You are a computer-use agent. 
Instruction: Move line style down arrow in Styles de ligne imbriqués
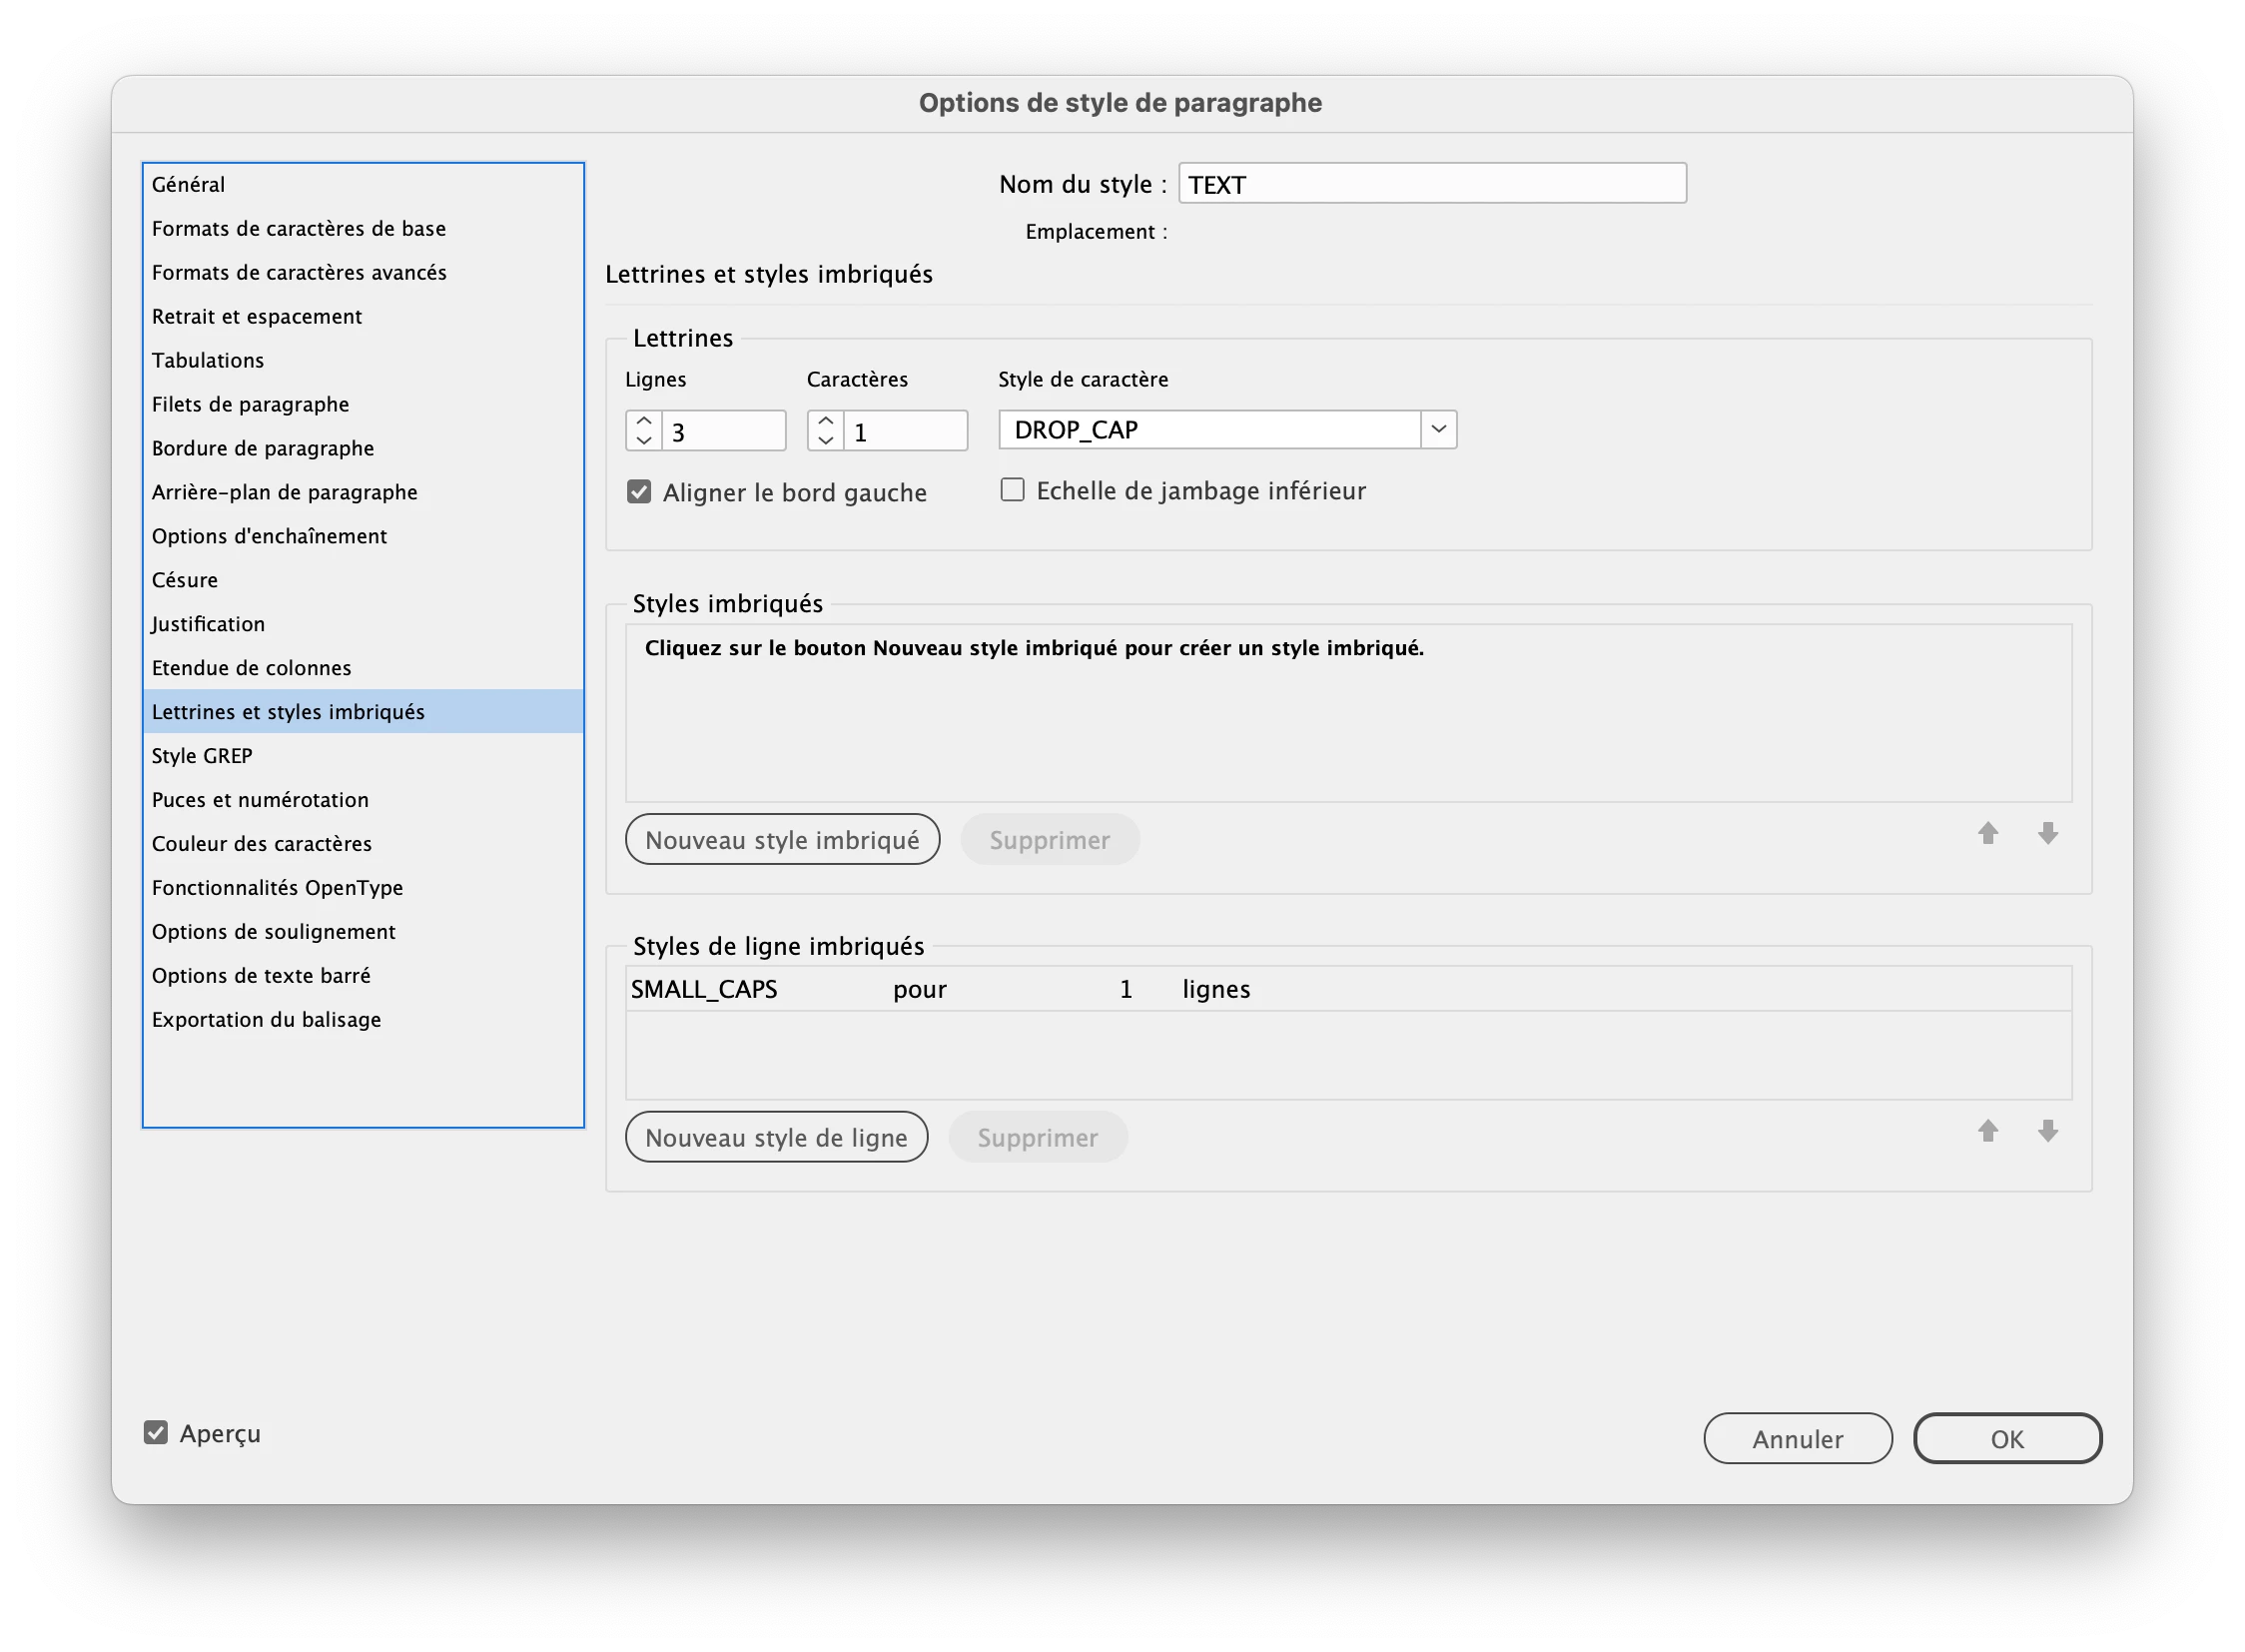2047,1132
